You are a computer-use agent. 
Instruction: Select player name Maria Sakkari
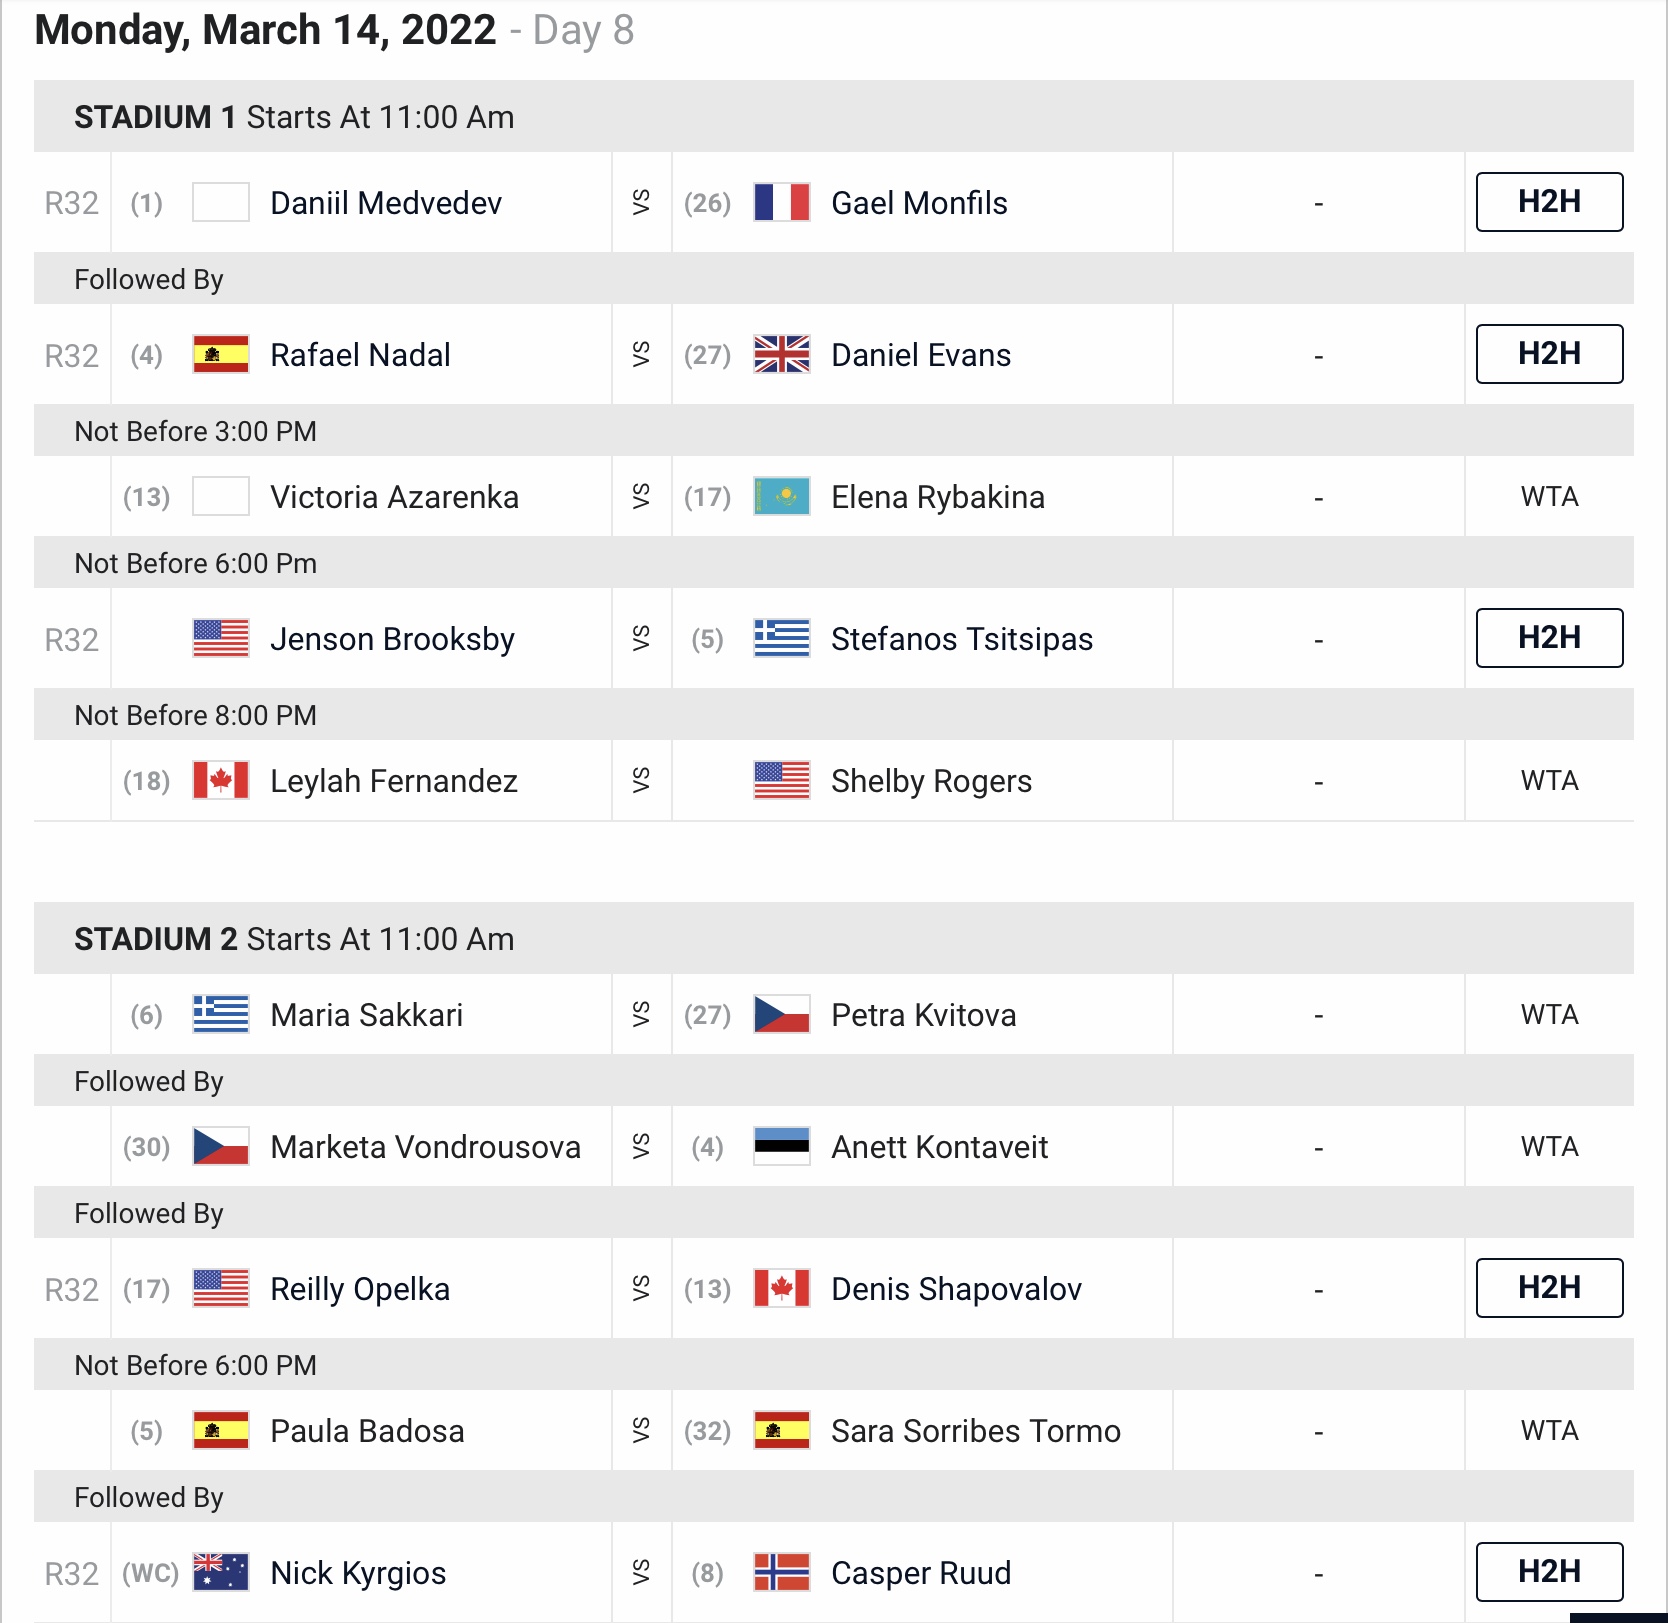tap(367, 1015)
